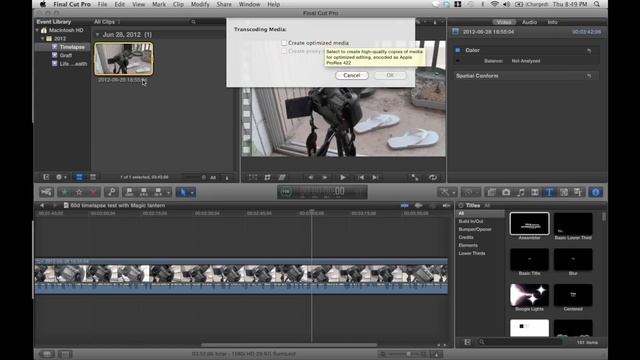Show the Themes browser
This screenshot has width=640, height=360.
tap(578, 192)
